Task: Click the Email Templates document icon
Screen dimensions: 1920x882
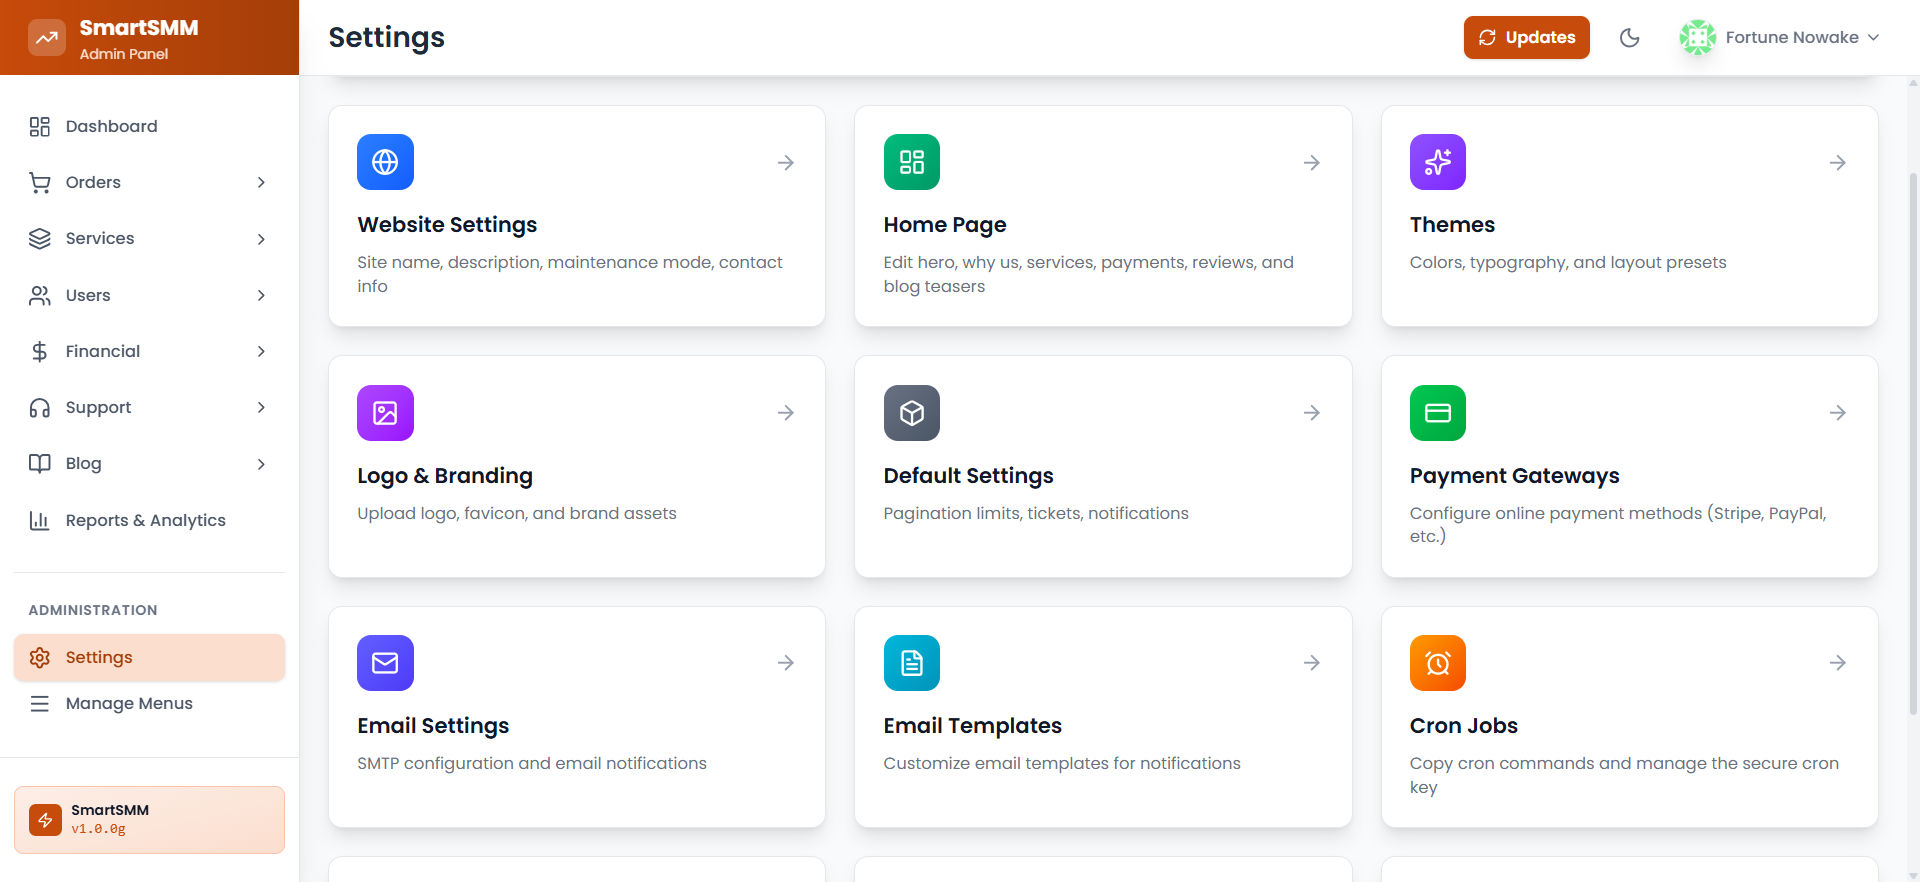Action: pos(911,663)
